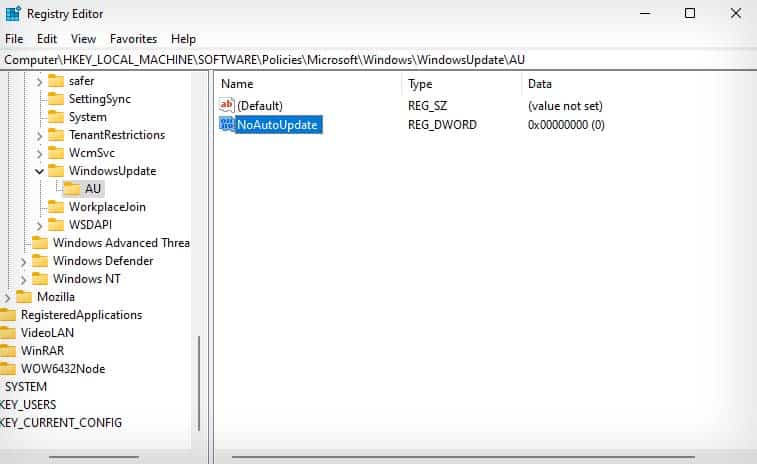Select the TenantRestrictions key

click(x=117, y=135)
